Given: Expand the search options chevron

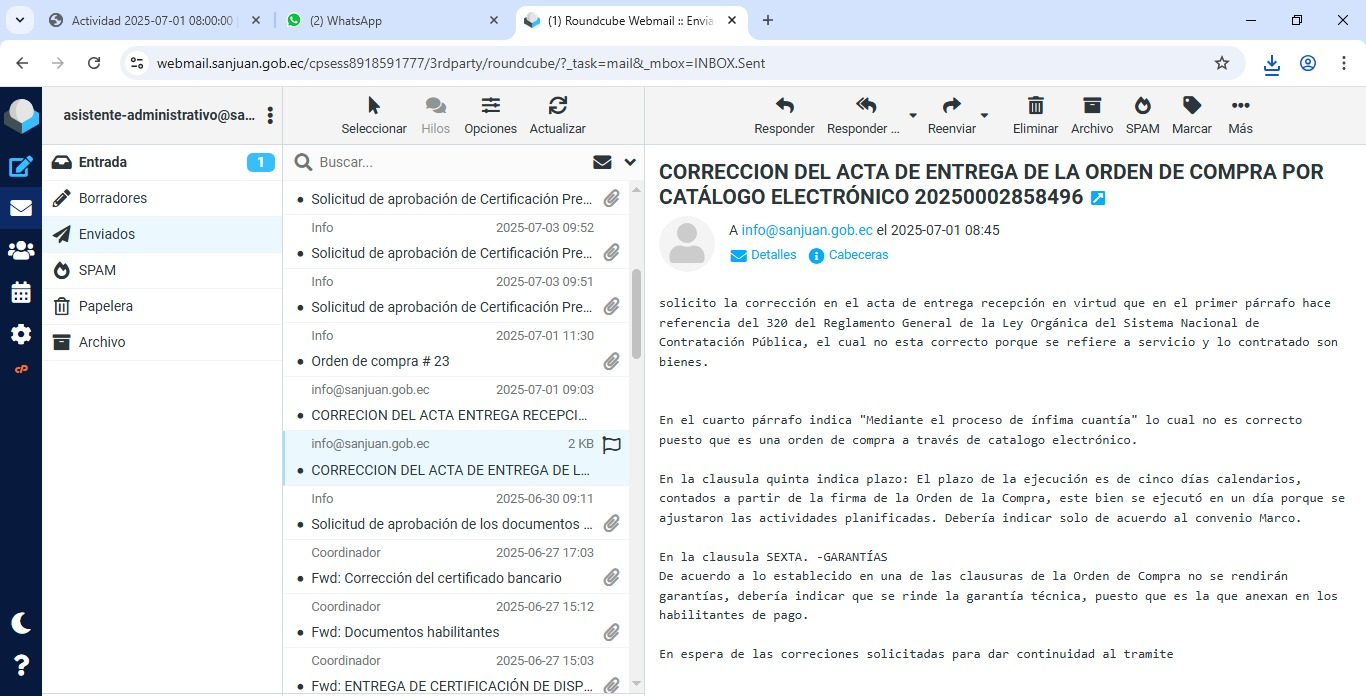Looking at the screenshot, I should pos(630,162).
